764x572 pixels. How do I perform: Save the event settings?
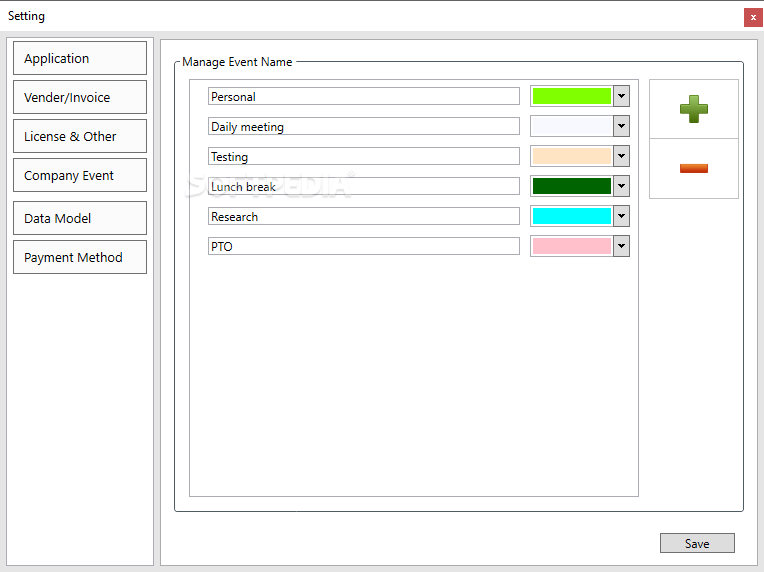coord(697,543)
